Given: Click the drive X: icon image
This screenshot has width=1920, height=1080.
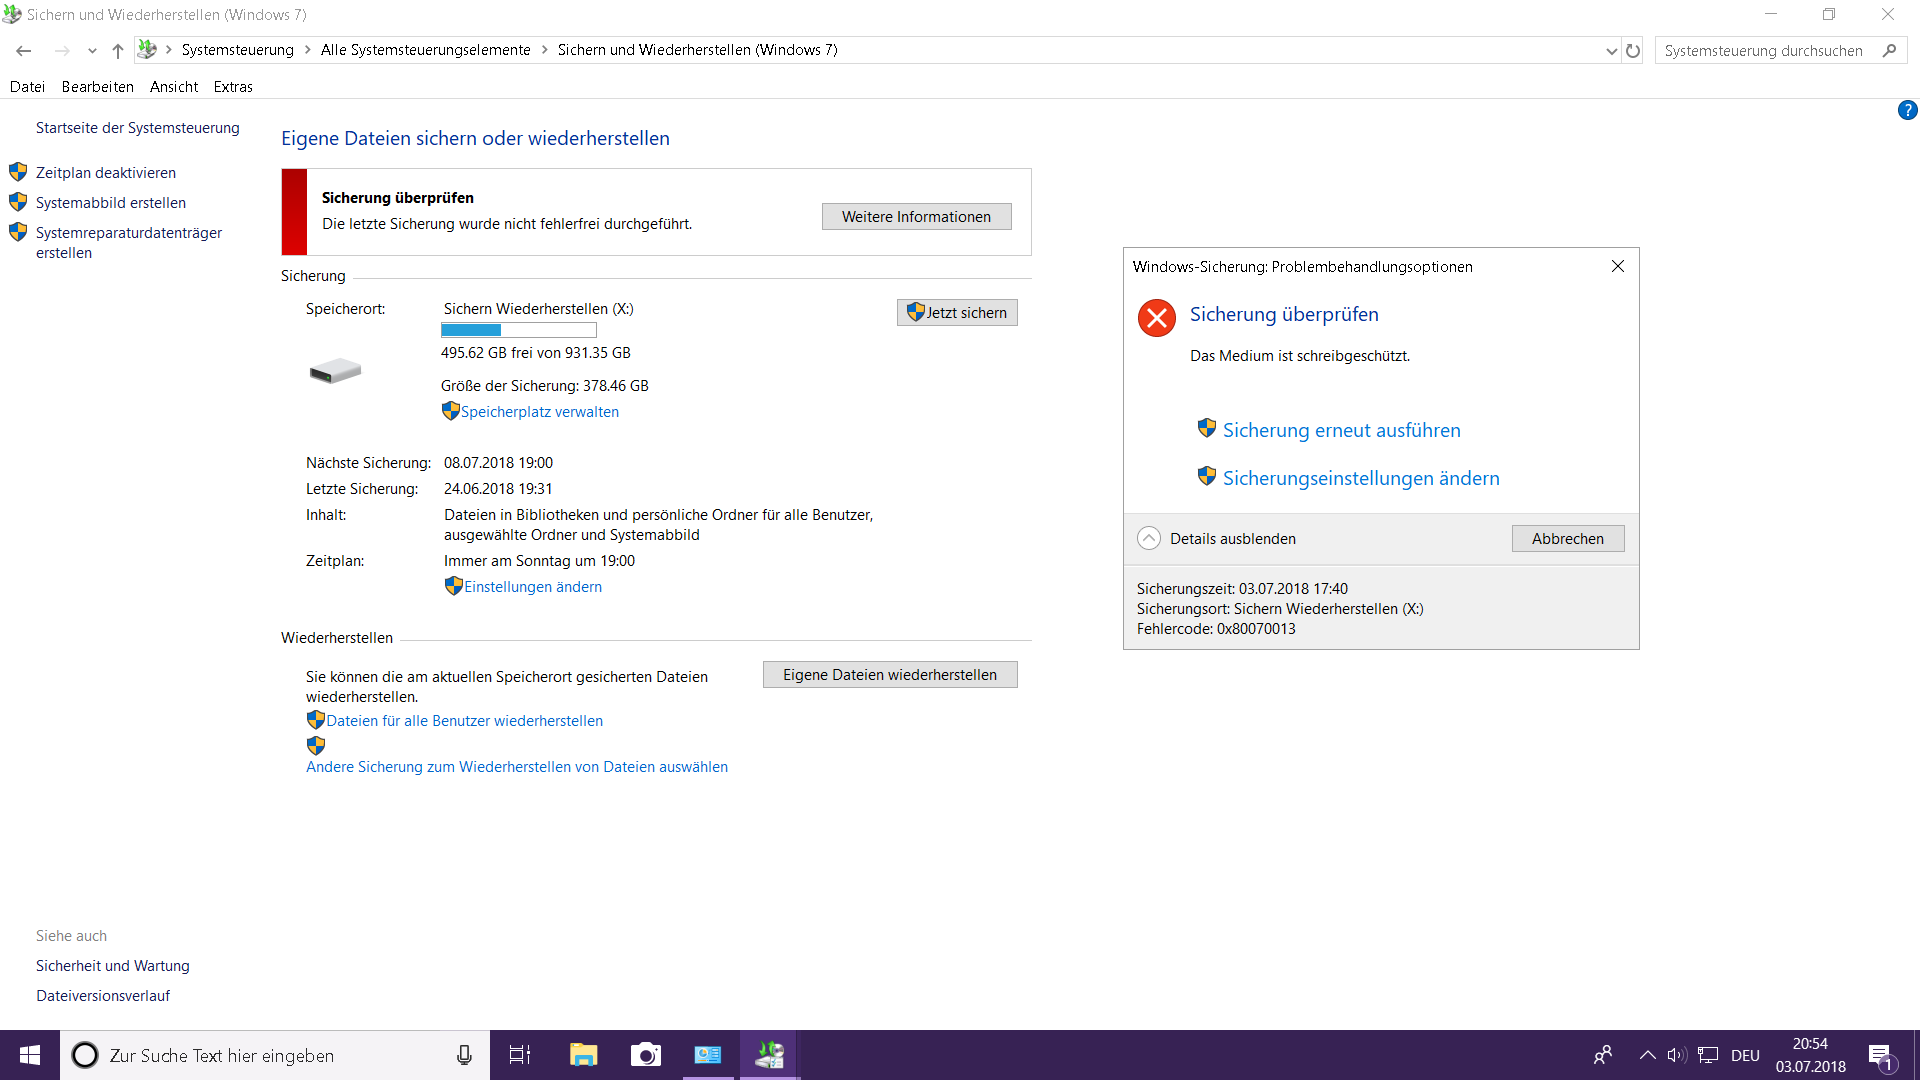Looking at the screenshot, I should [x=335, y=371].
